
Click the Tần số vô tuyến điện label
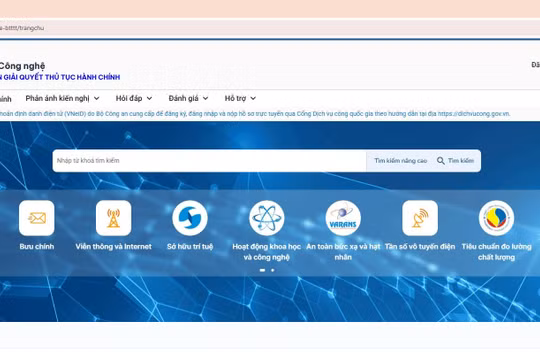tap(420, 247)
